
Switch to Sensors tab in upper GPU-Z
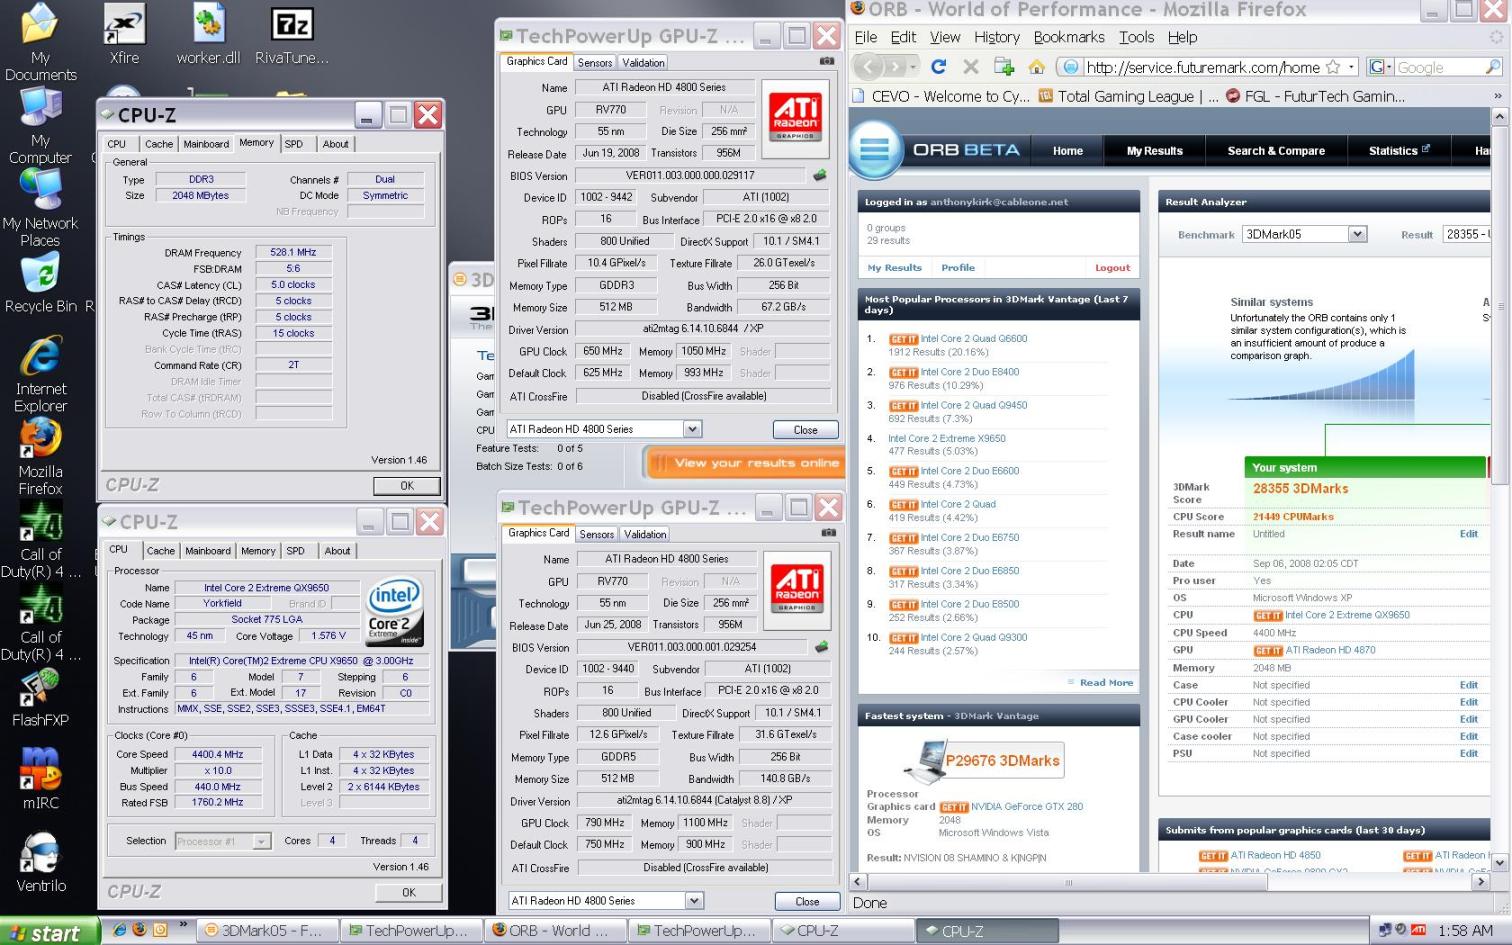(595, 62)
